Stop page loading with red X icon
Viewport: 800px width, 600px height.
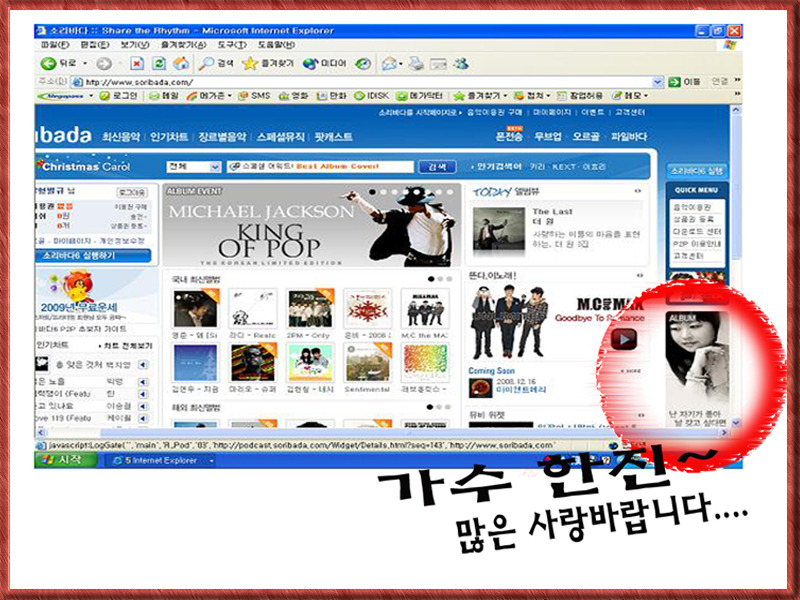(137, 64)
